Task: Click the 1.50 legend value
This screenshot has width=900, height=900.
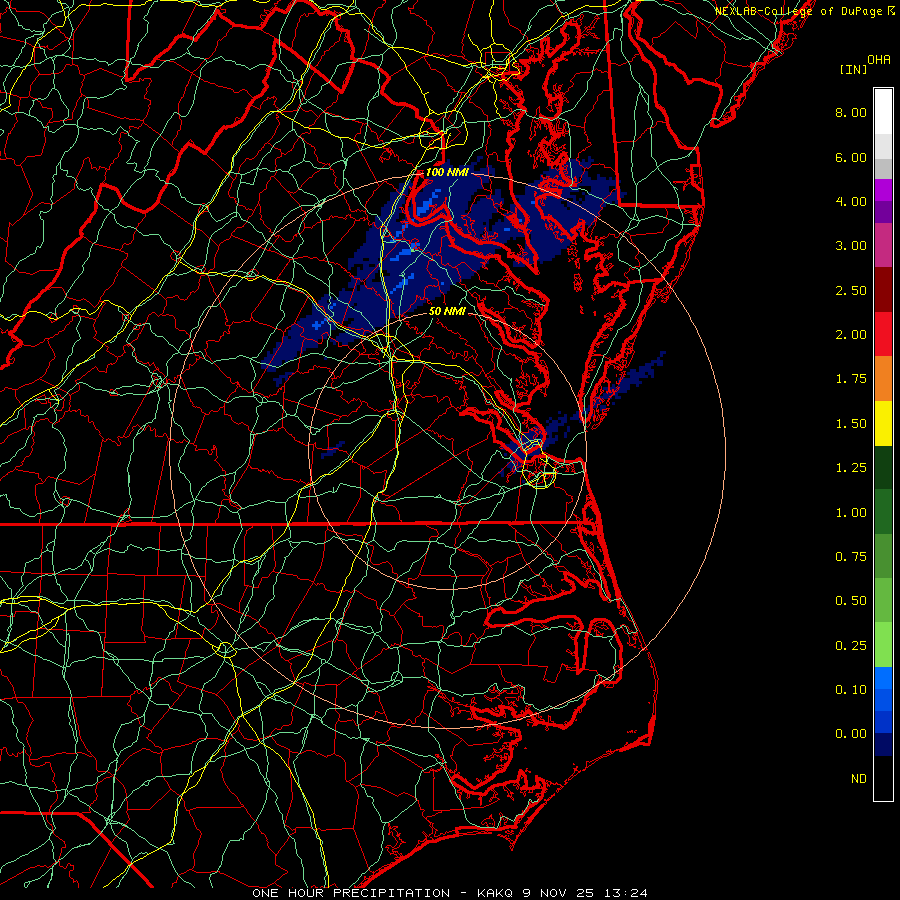Action: pos(851,424)
